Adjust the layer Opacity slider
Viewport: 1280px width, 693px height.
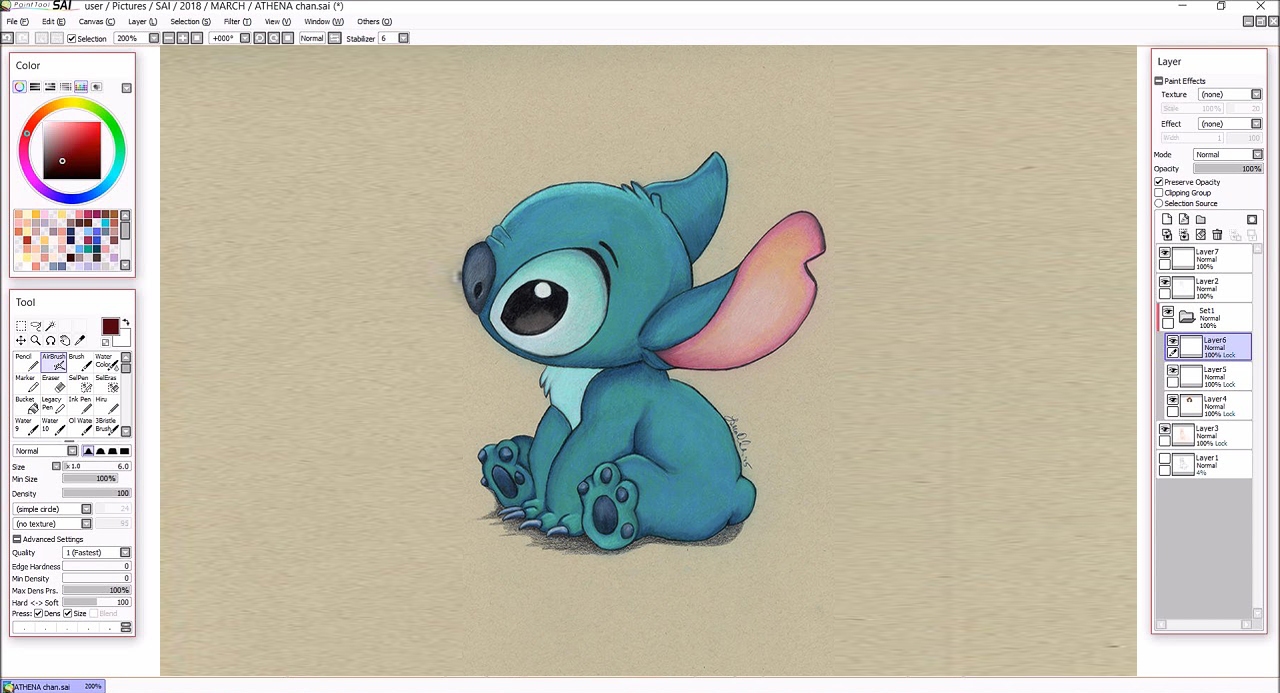1228,169
